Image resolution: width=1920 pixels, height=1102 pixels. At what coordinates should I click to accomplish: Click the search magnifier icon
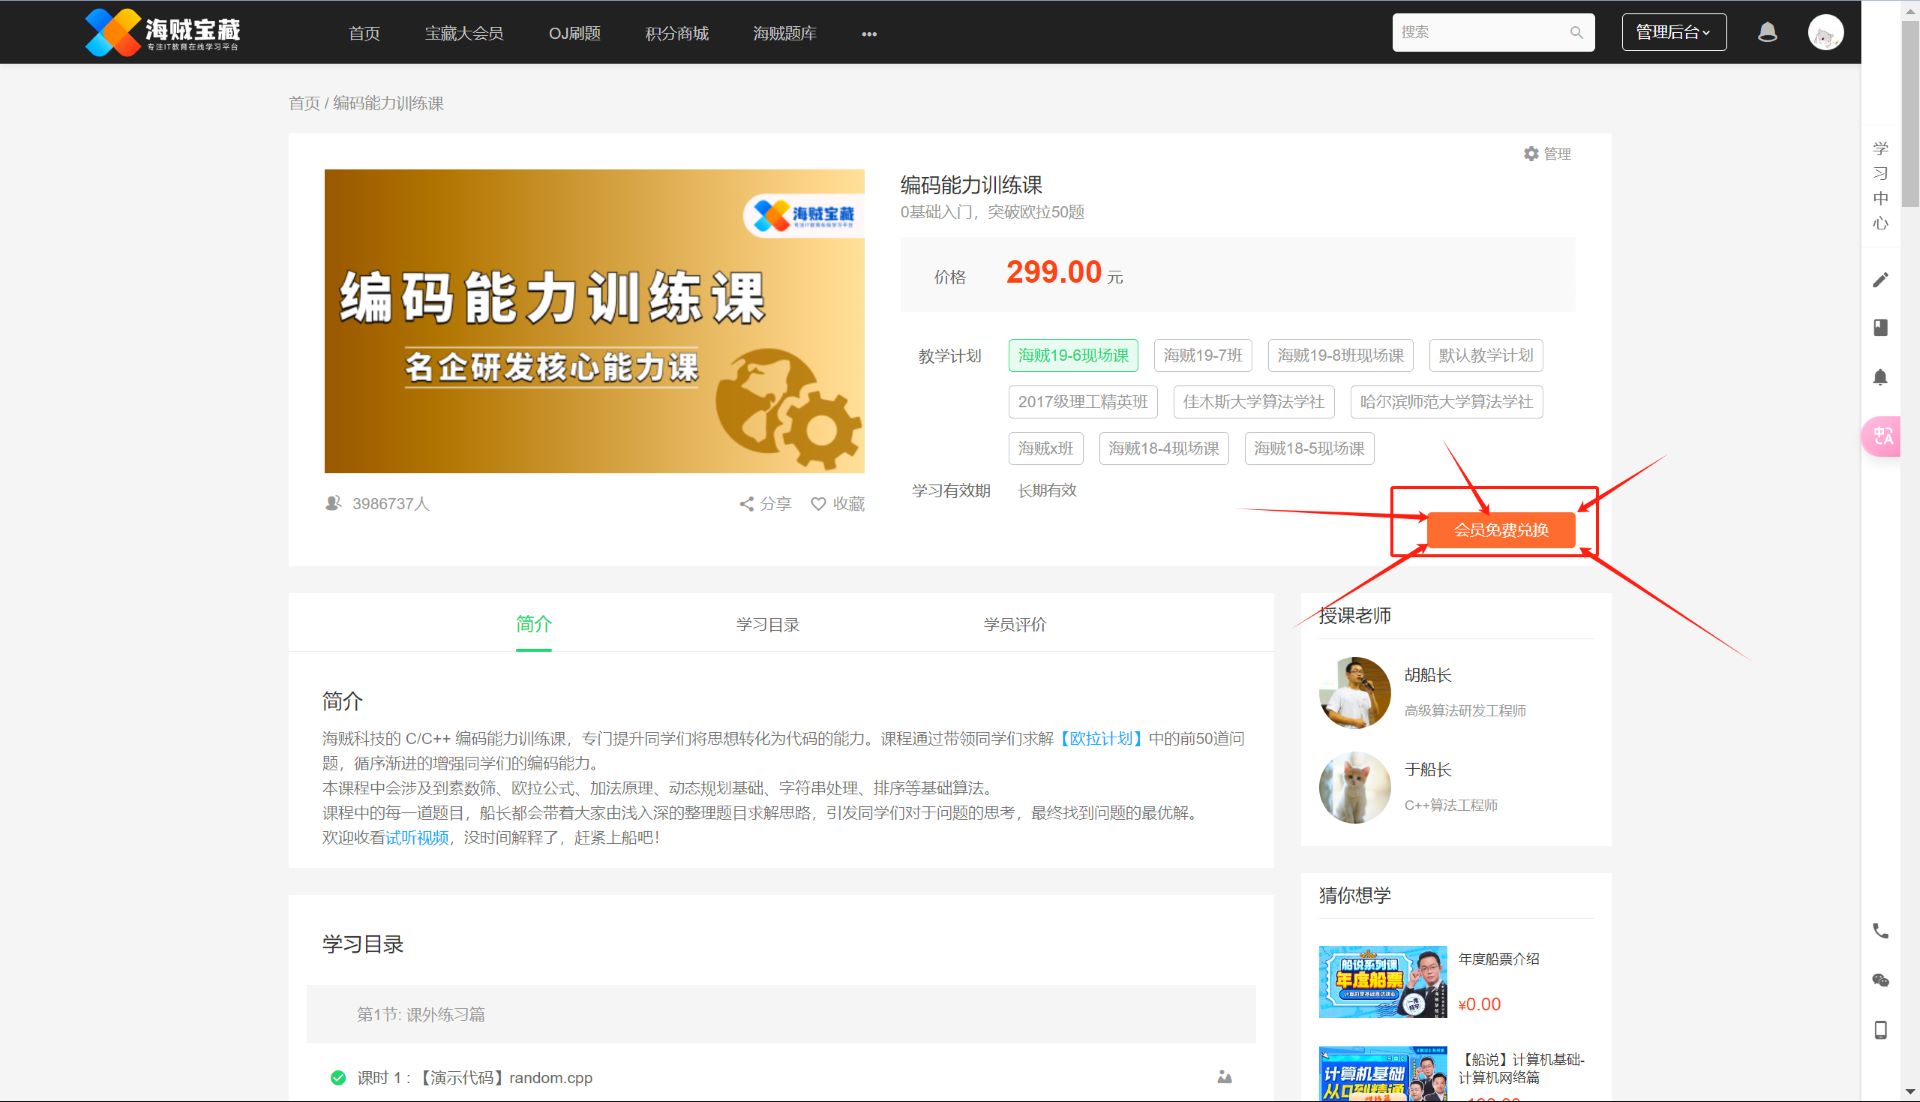[1576, 32]
